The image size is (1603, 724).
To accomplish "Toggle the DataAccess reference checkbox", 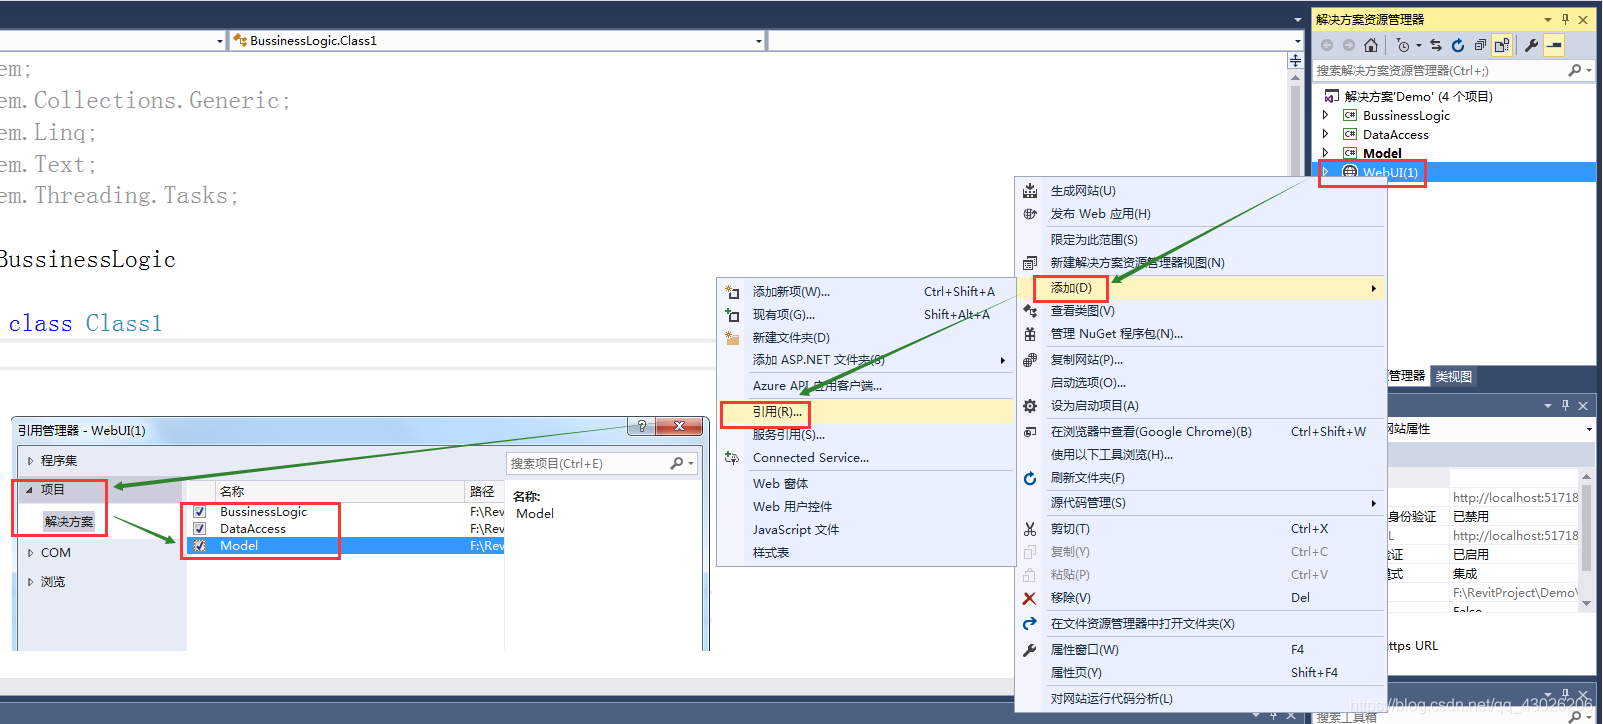I will (199, 529).
